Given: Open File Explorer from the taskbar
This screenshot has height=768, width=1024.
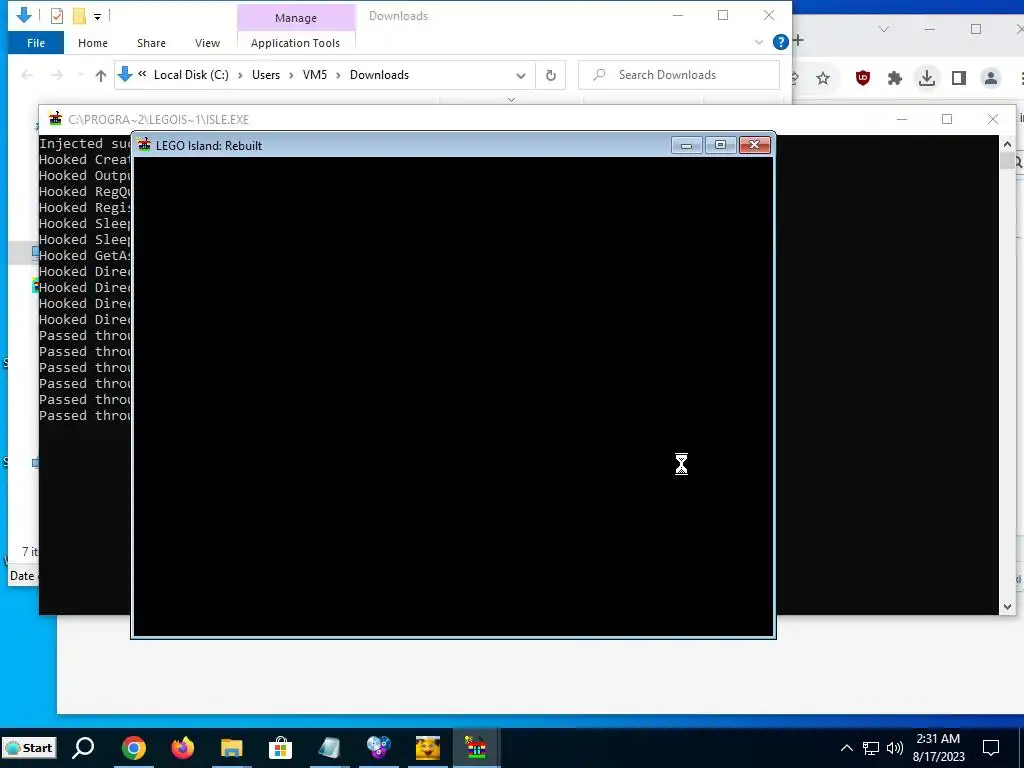Looking at the screenshot, I should (232, 748).
